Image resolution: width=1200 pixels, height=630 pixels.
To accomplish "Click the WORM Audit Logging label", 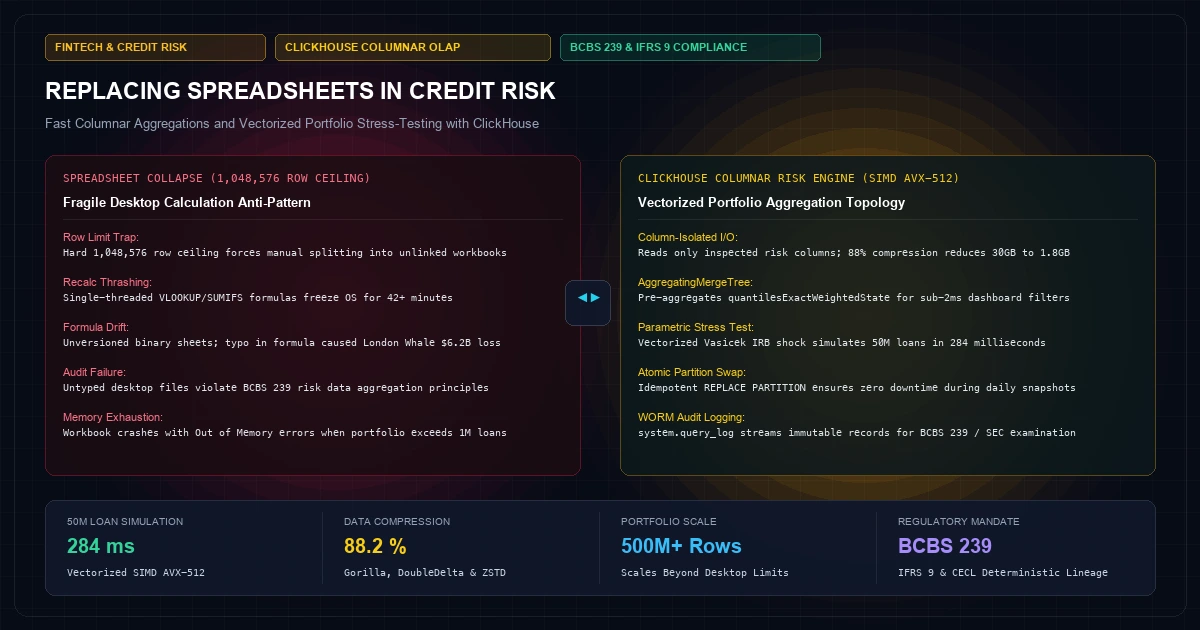I will [x=693, y=417].
